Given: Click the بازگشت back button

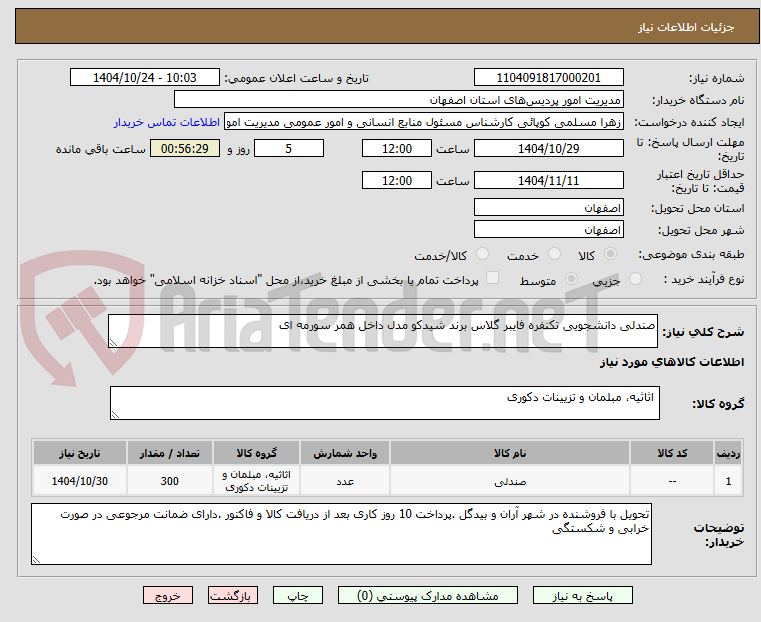Looking at the screenshot, I should 233,595.
